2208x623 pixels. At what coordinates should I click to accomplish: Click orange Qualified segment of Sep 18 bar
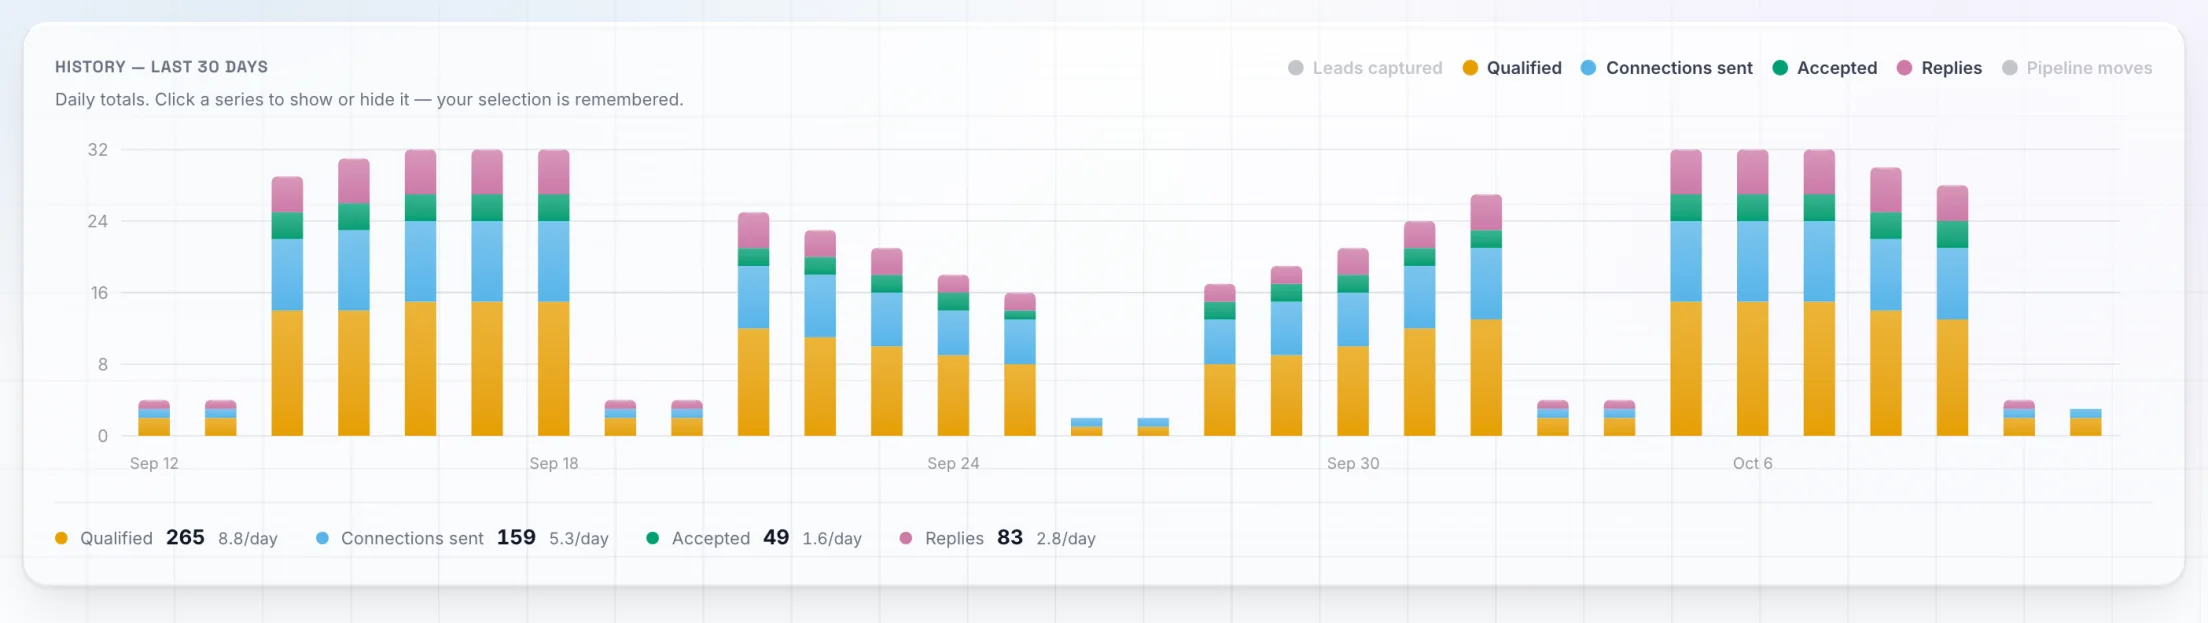coord(554,369)
